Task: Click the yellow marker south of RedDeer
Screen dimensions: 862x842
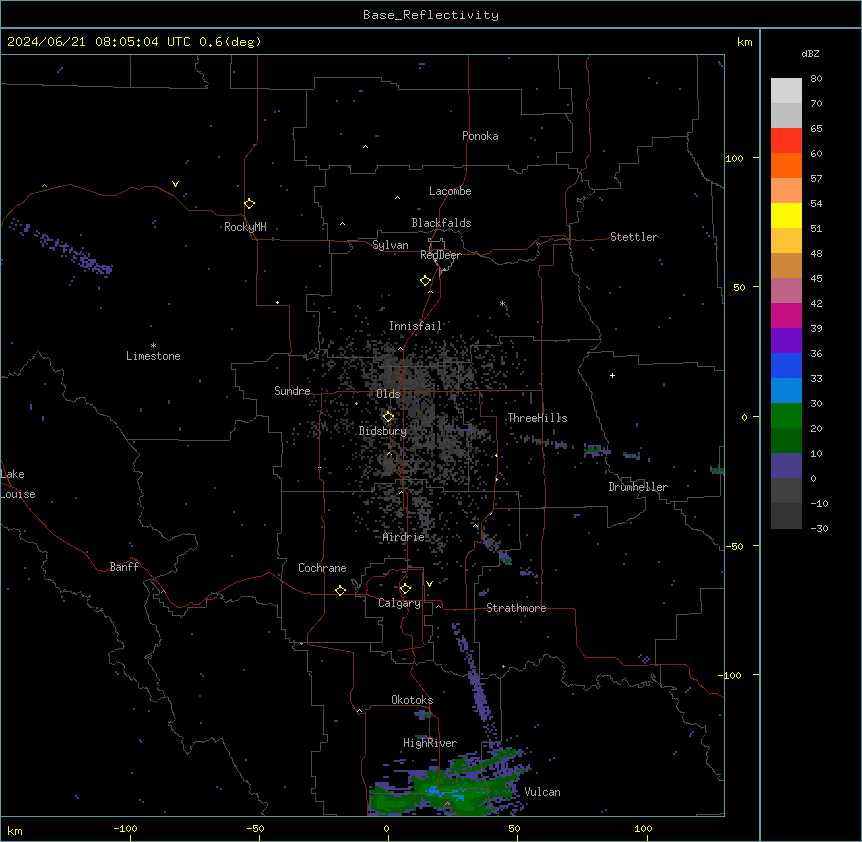Action: [426, 281]
